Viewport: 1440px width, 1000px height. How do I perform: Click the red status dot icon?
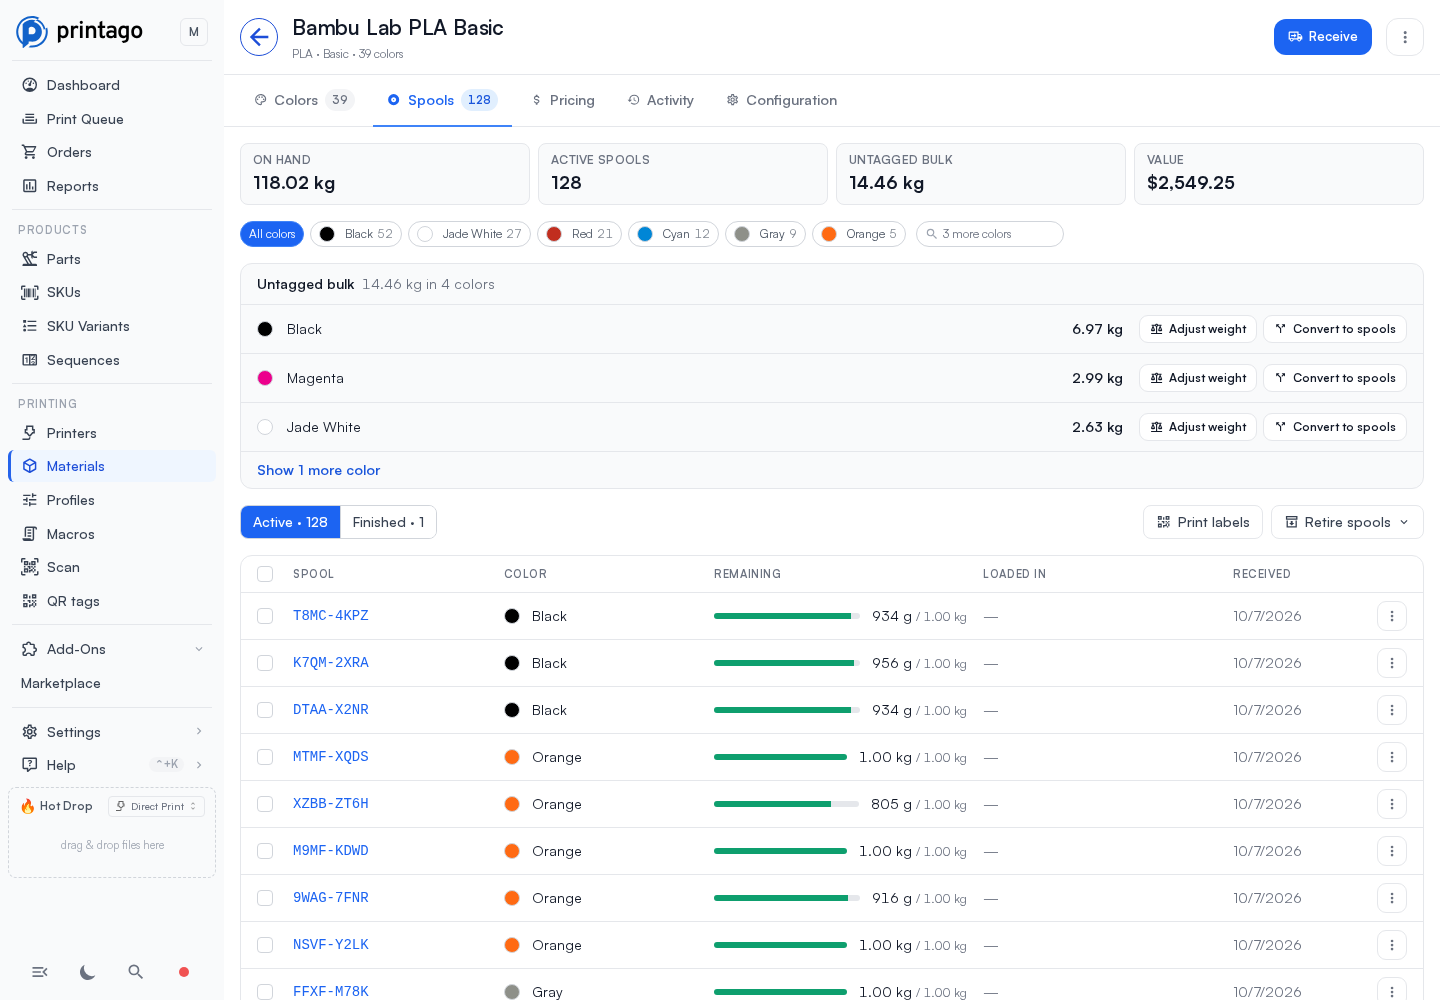(184, 972)
